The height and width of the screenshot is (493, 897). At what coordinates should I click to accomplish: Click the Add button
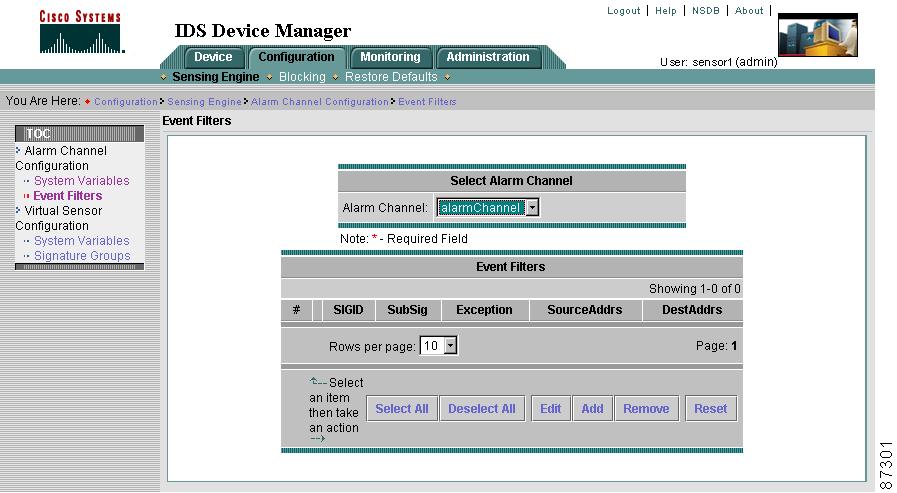click(x=592, y=409)
